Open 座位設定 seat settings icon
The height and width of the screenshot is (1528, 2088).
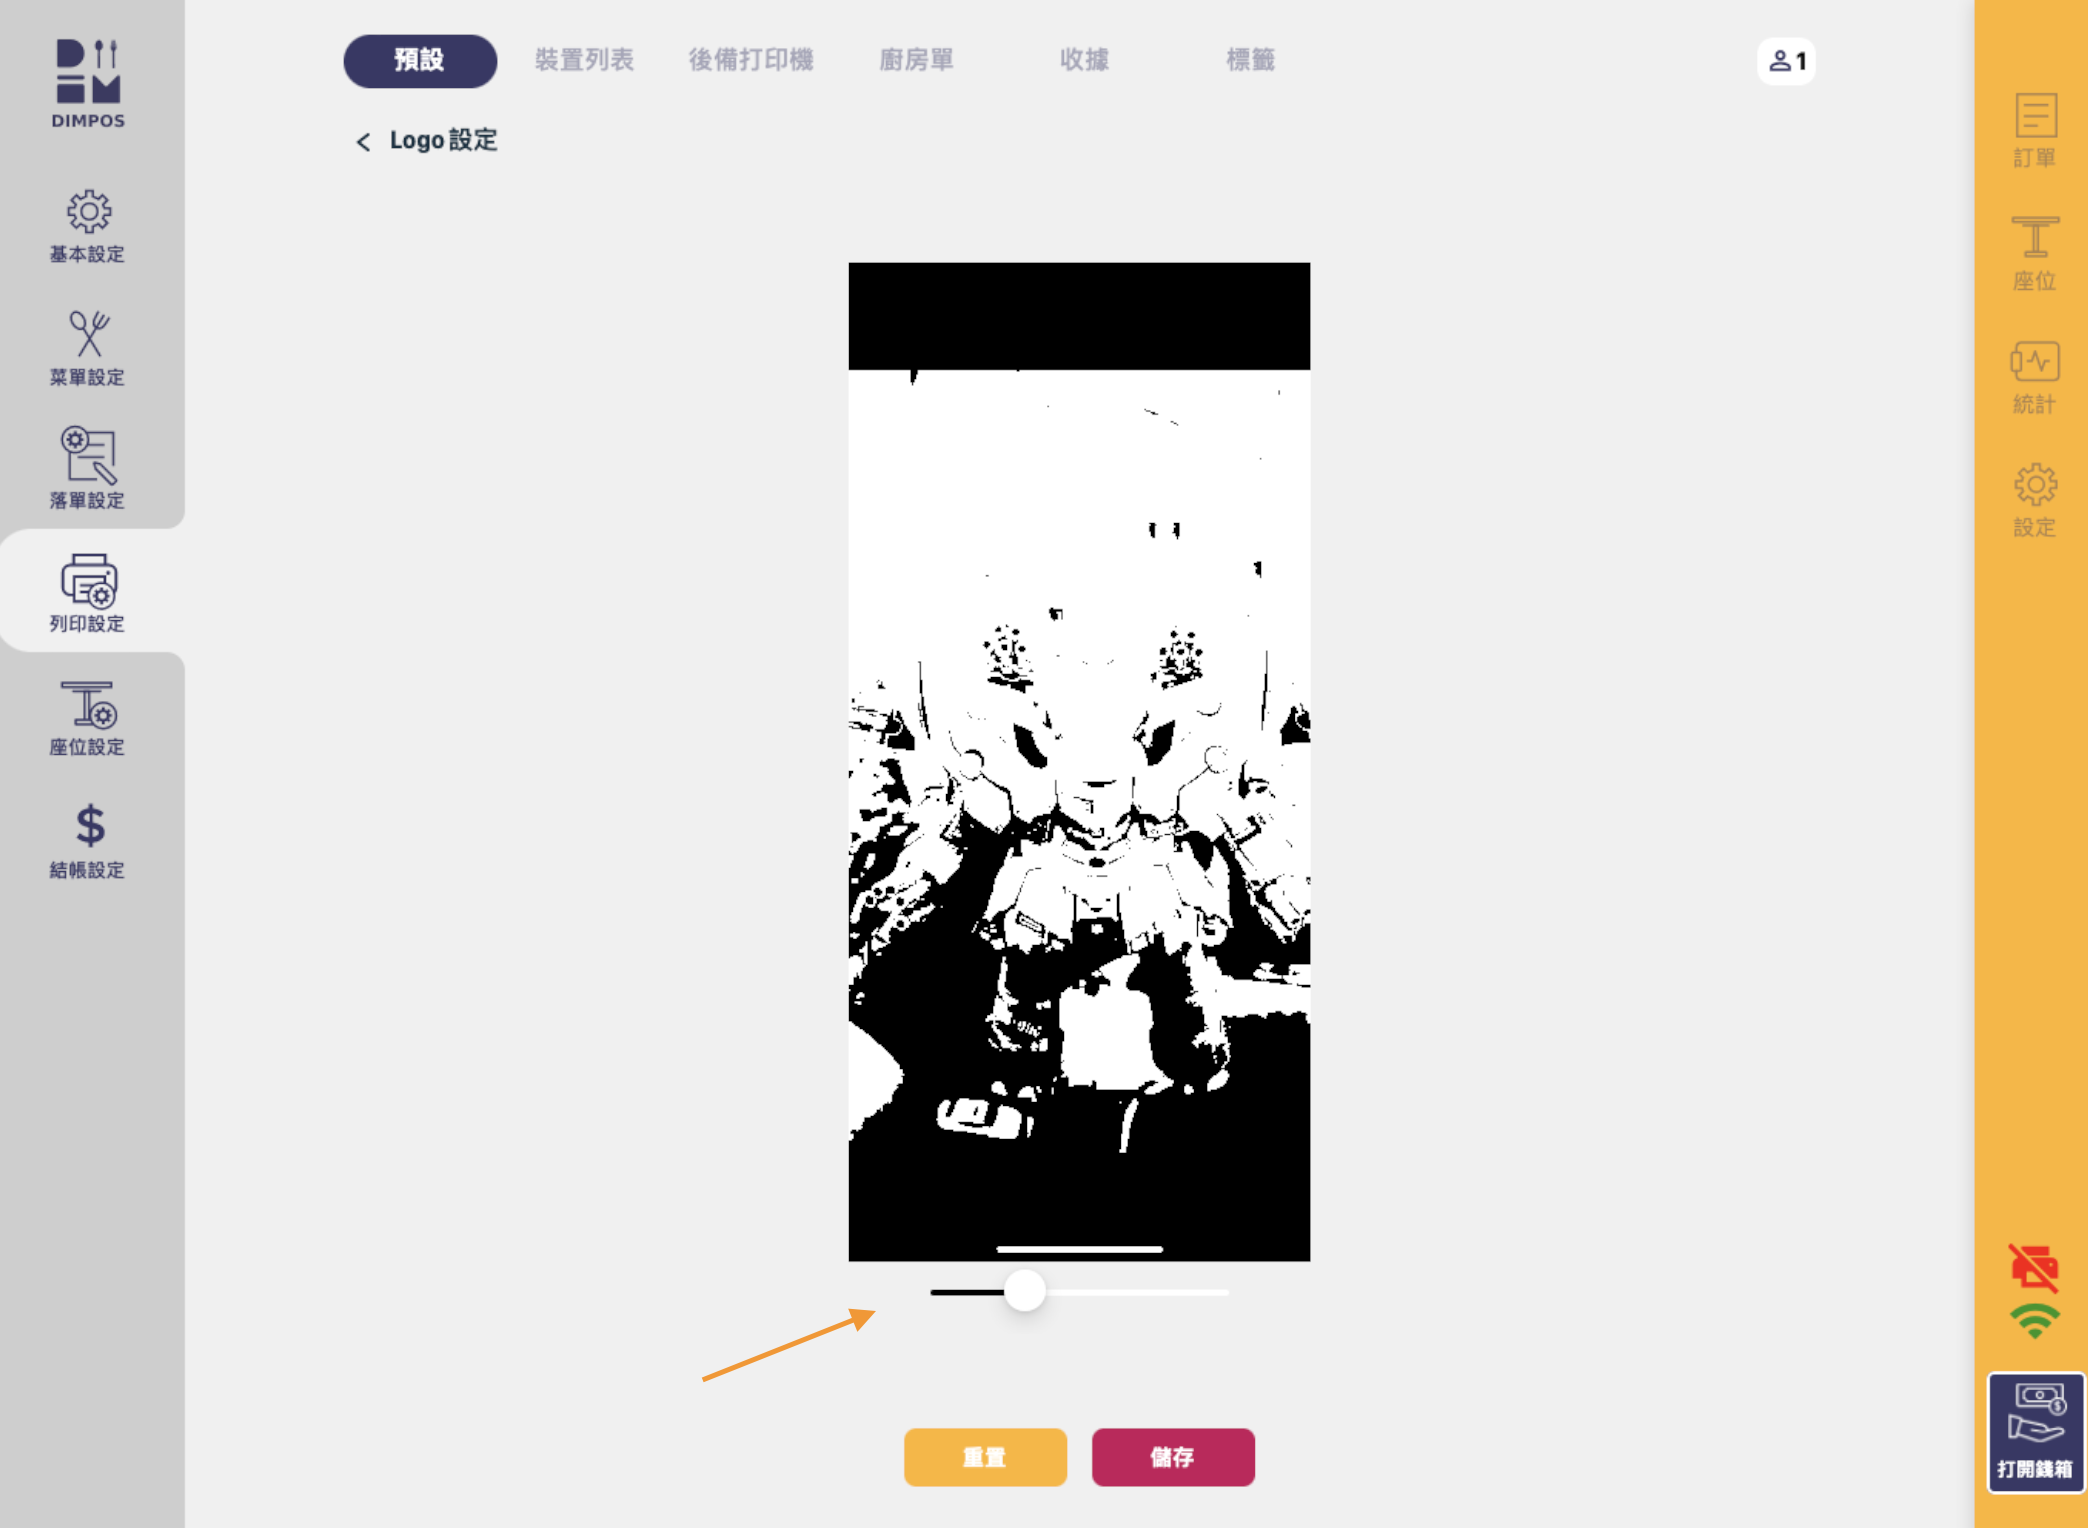click(88, 719)
